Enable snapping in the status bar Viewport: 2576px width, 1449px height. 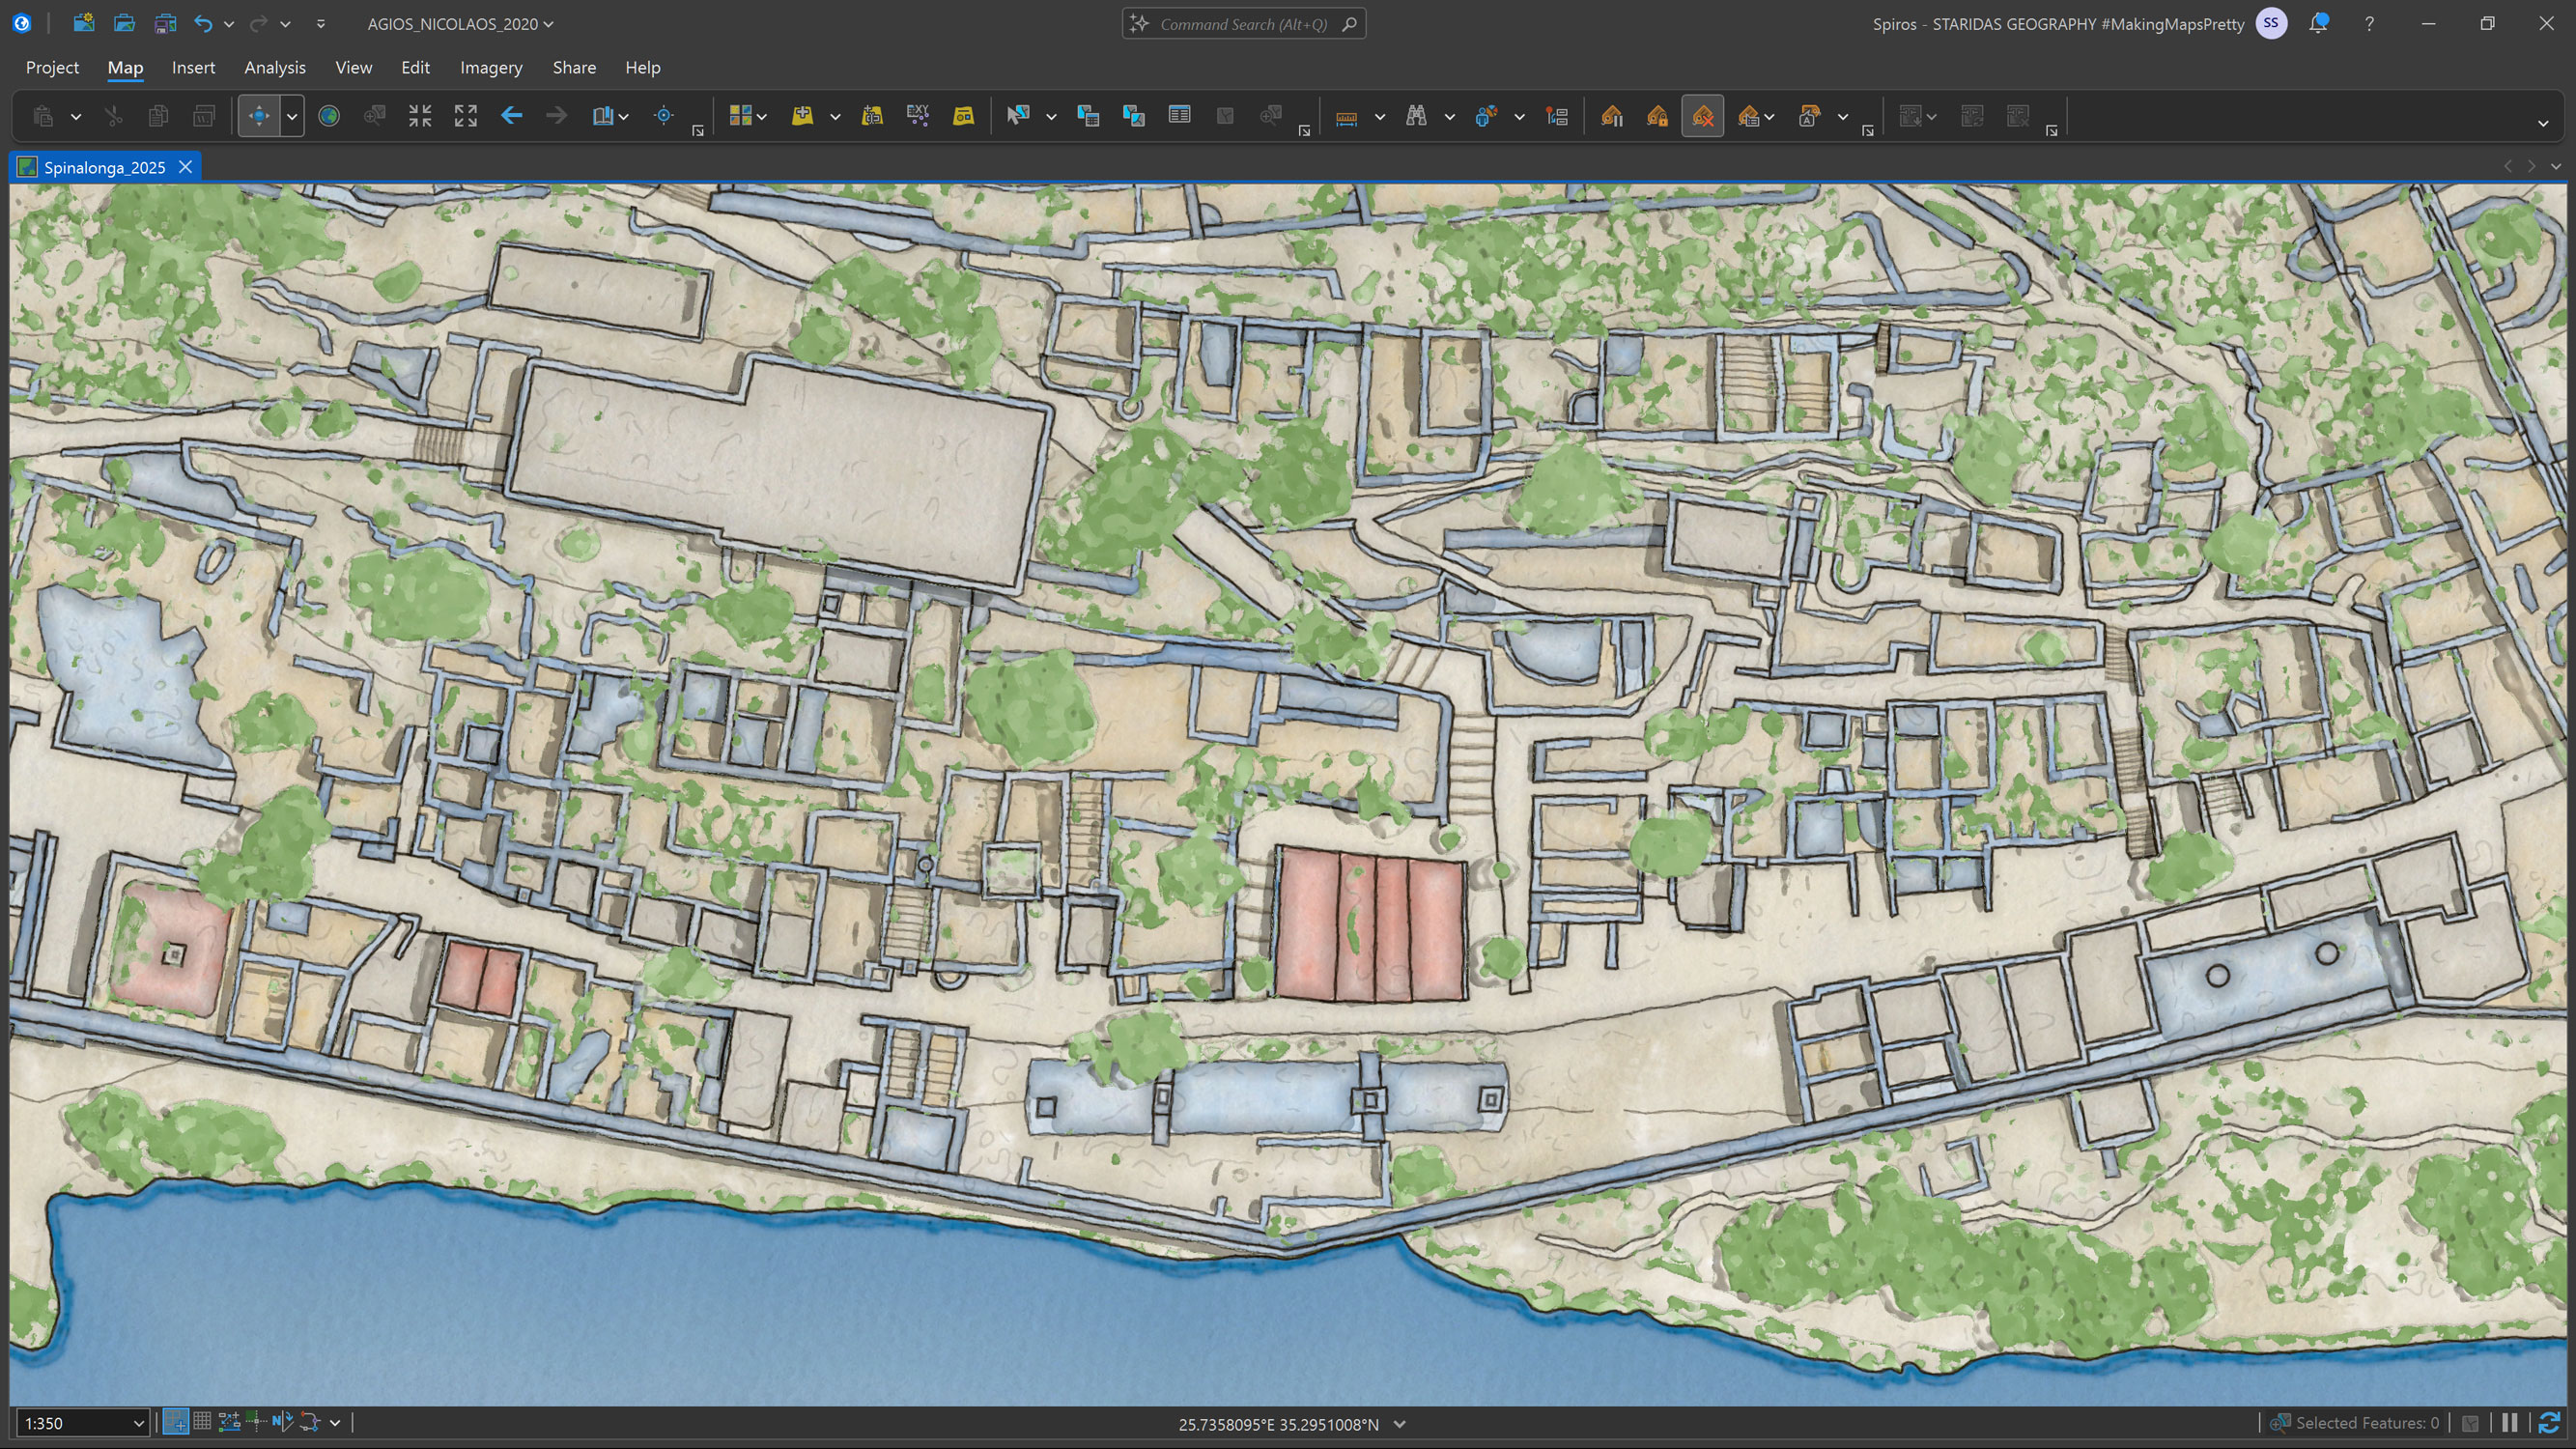(310, 1422)
